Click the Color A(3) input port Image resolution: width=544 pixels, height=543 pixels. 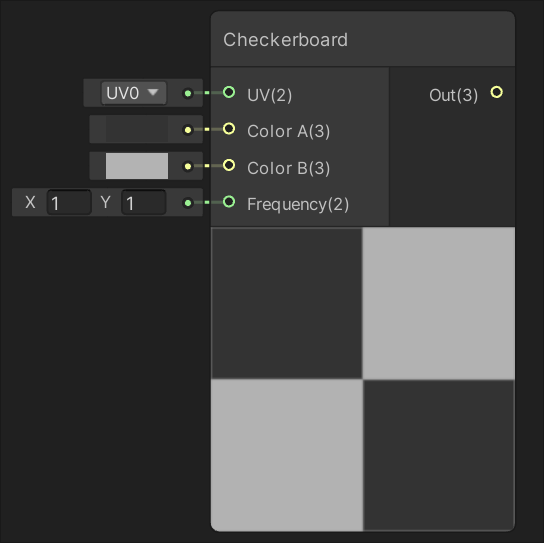click(x=229, y=129)
